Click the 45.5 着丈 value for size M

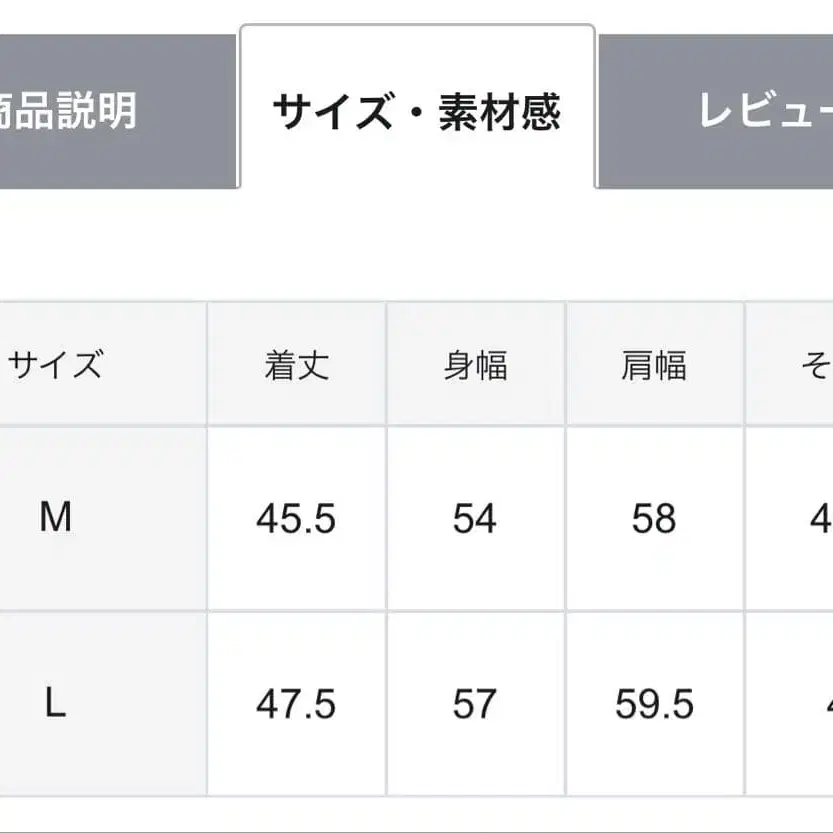coord(297,518)
